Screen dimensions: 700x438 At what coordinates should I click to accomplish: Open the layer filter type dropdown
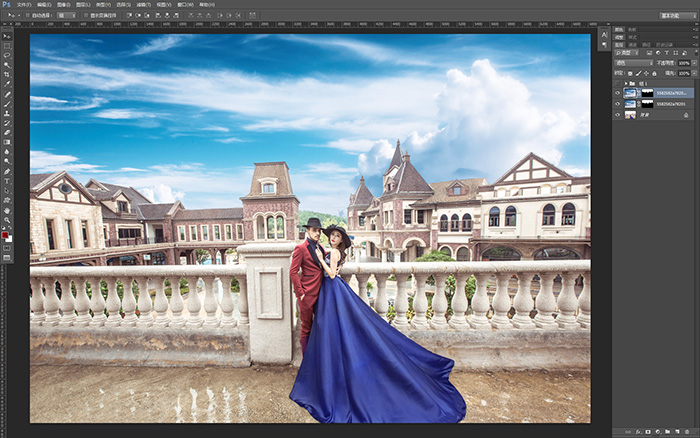[627, 53]
